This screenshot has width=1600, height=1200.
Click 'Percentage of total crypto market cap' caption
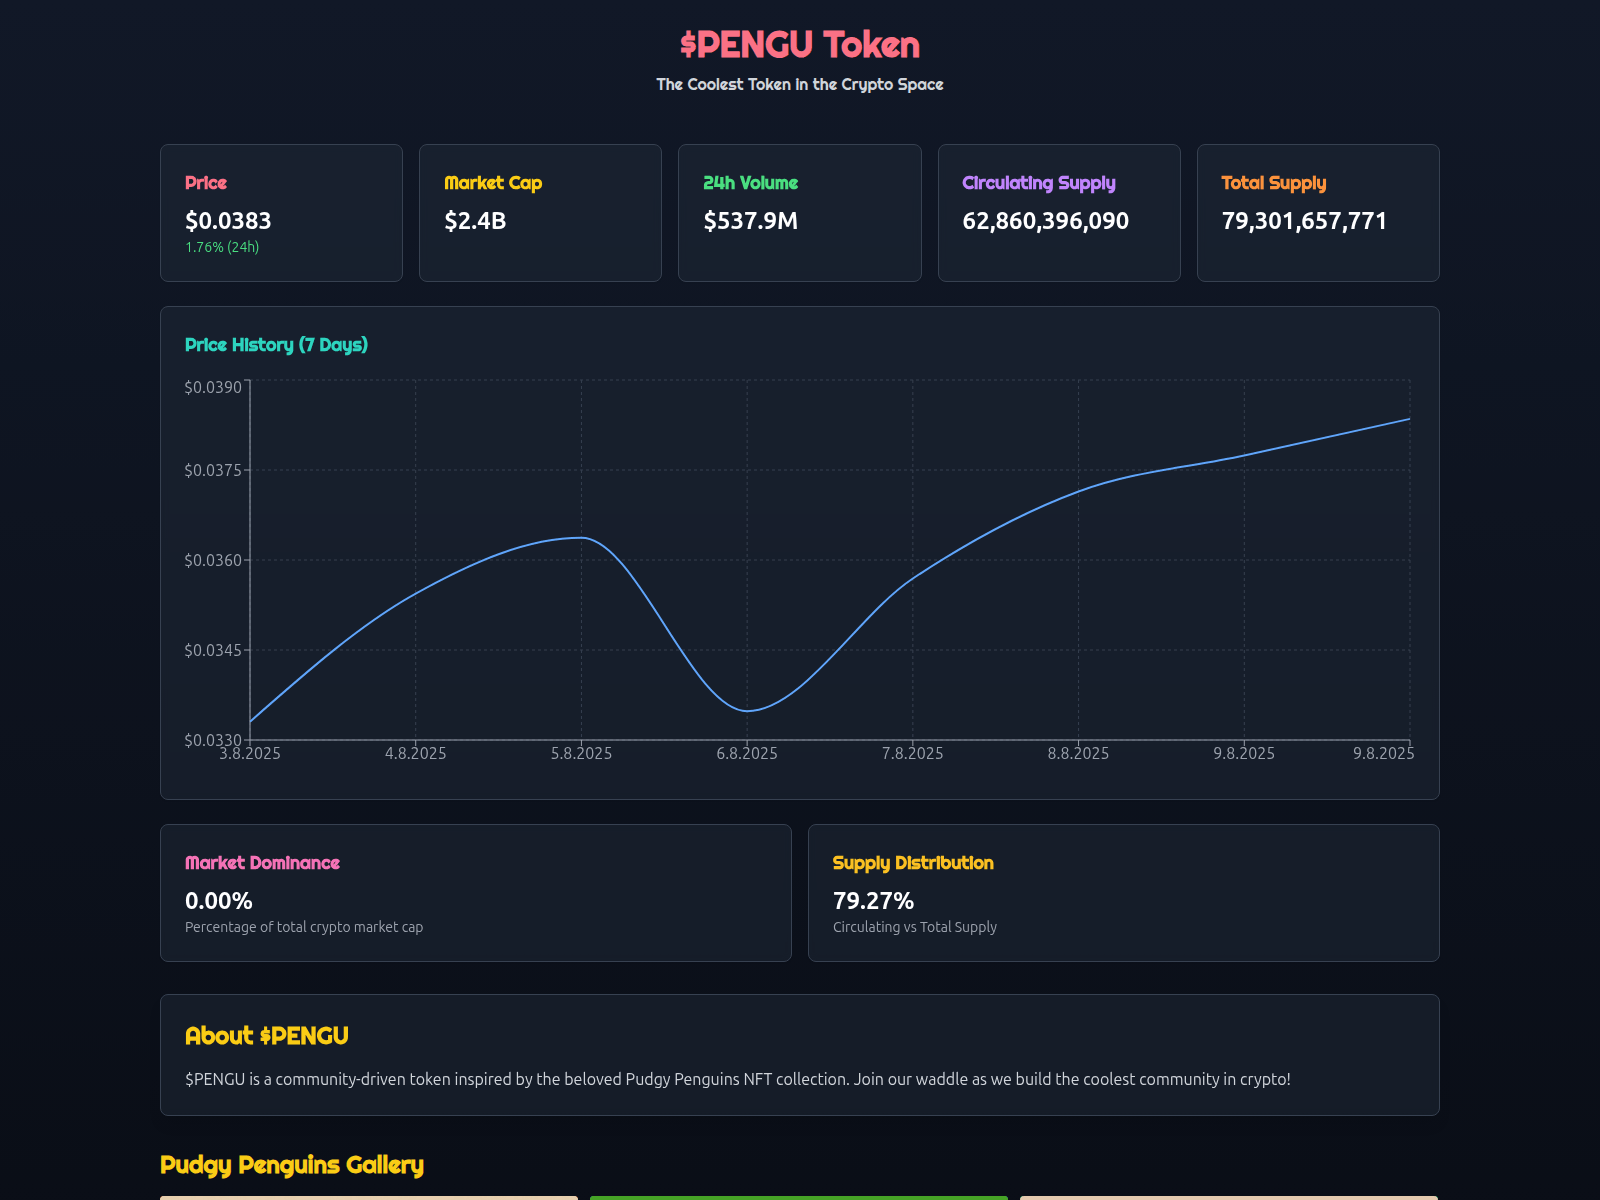point(304,927)
